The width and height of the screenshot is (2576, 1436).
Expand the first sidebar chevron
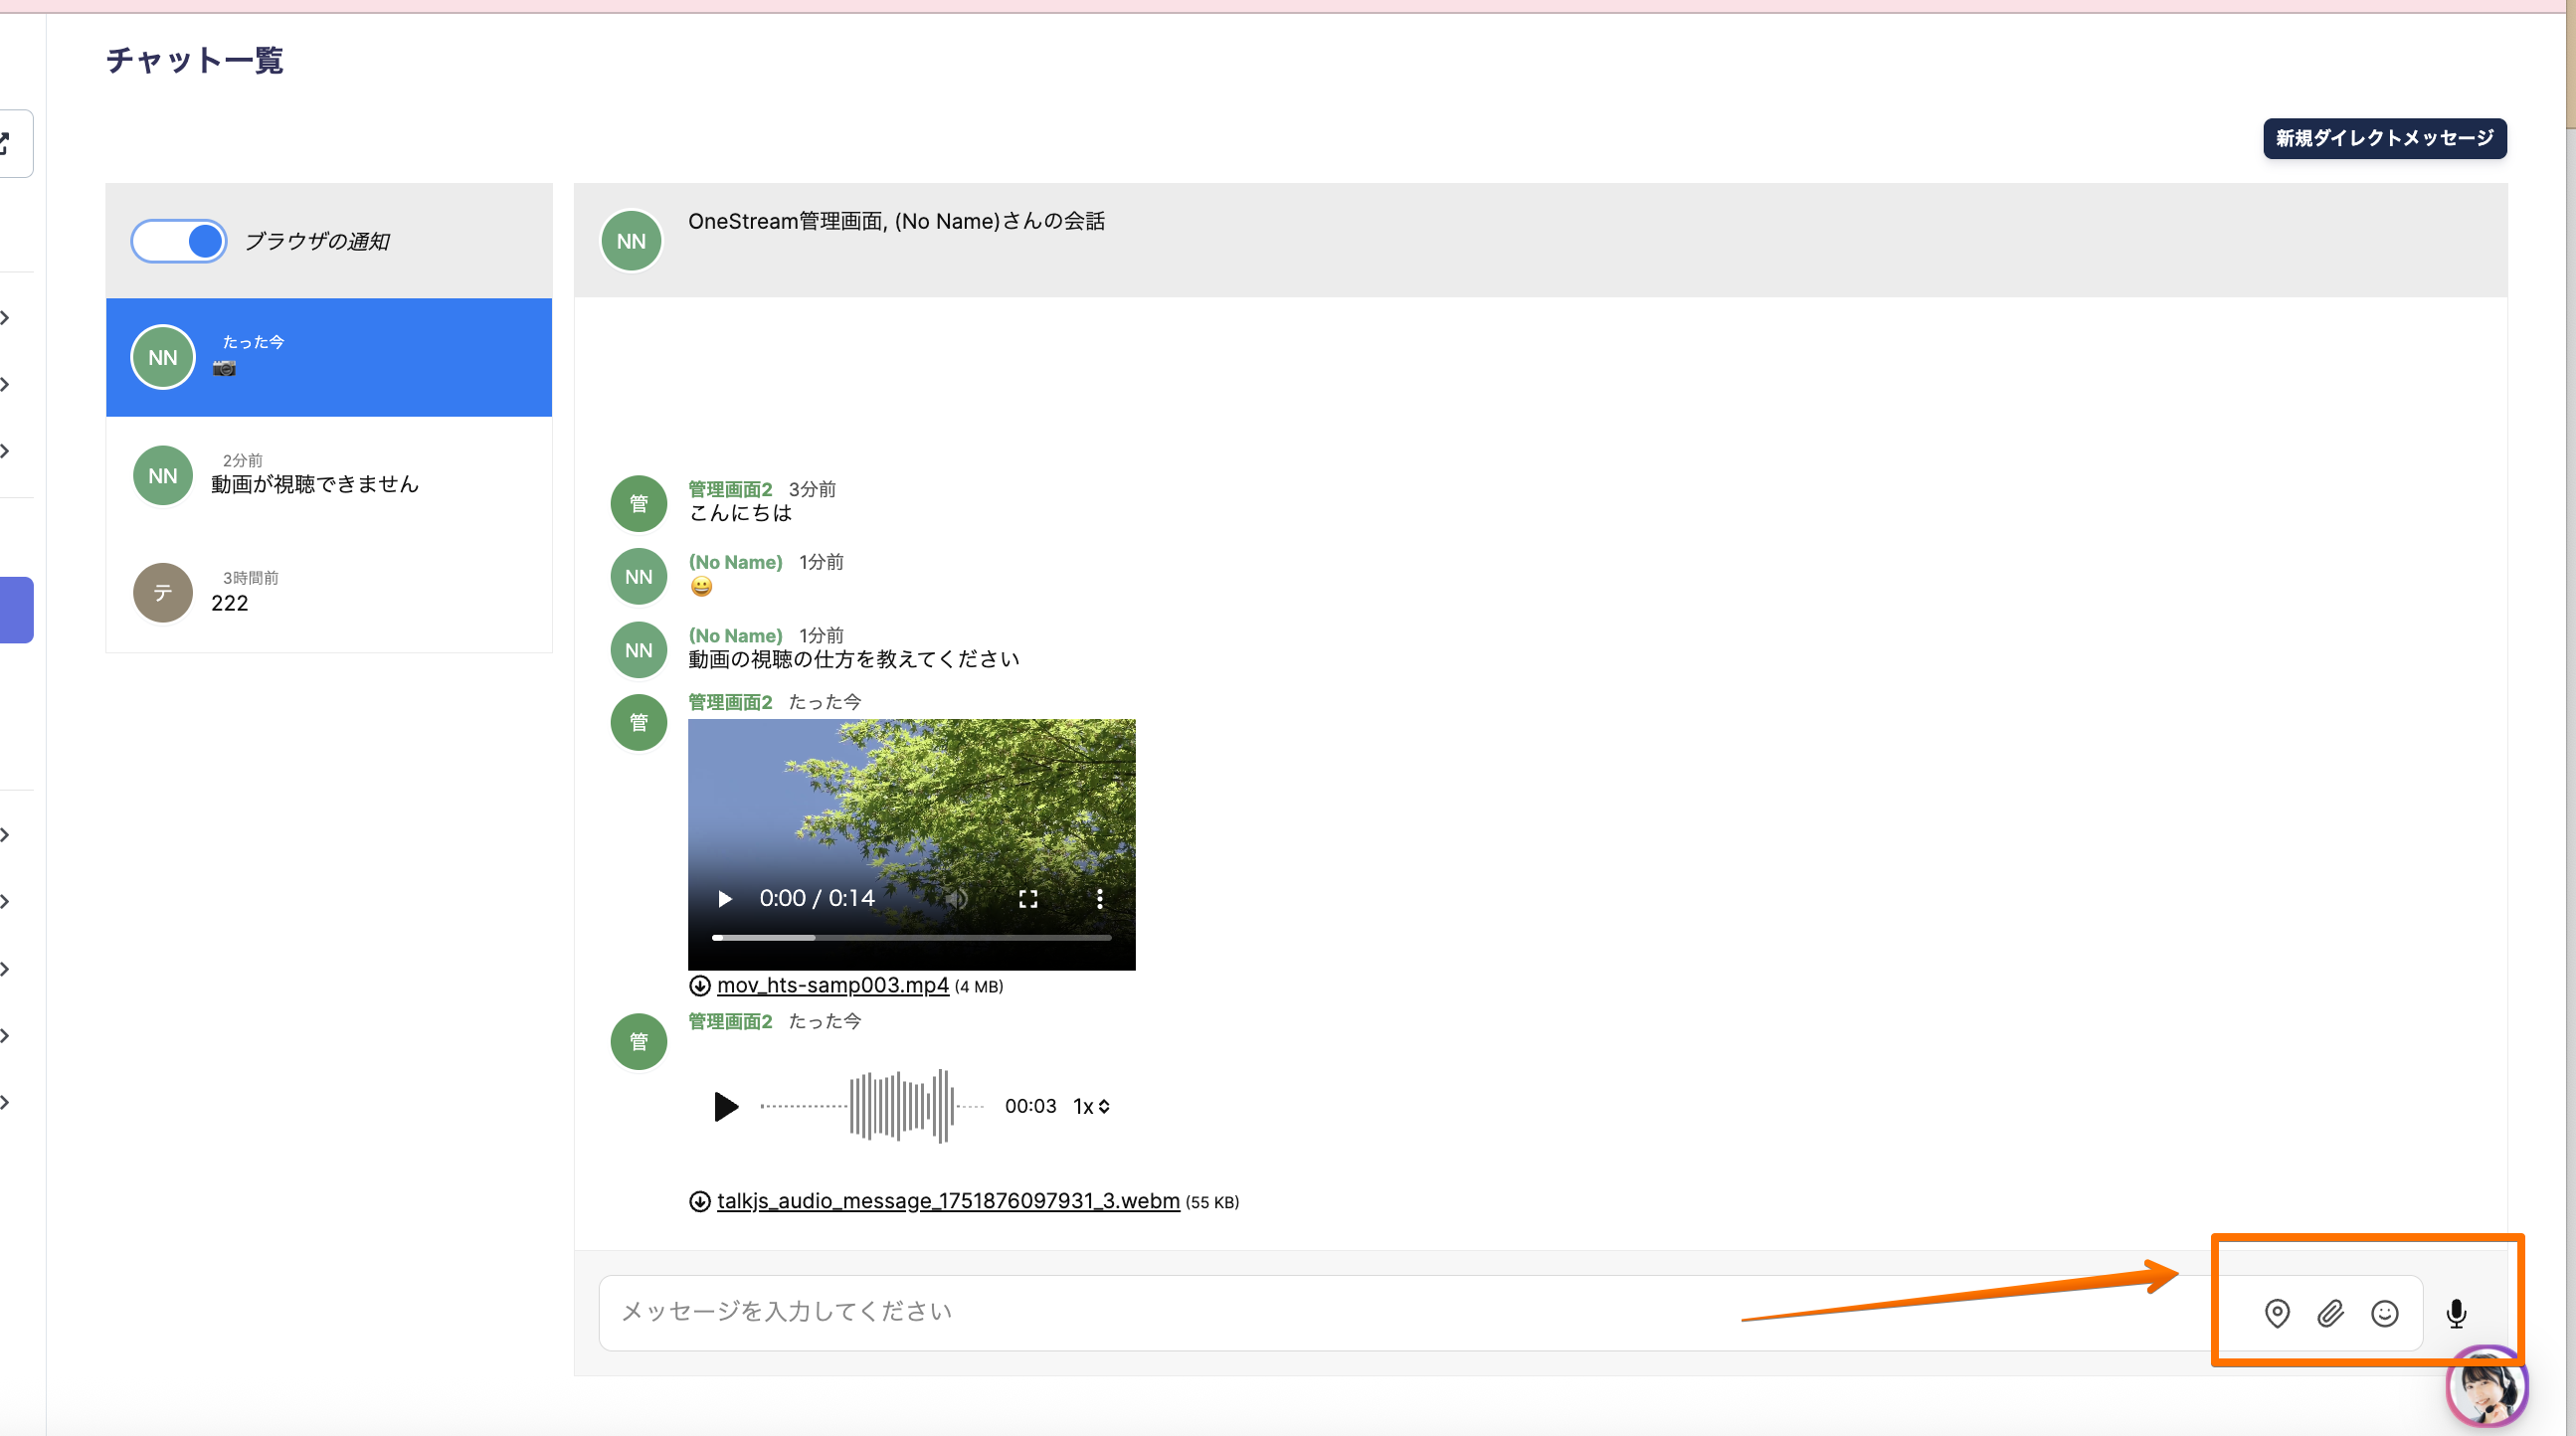(x=6, y=318)
